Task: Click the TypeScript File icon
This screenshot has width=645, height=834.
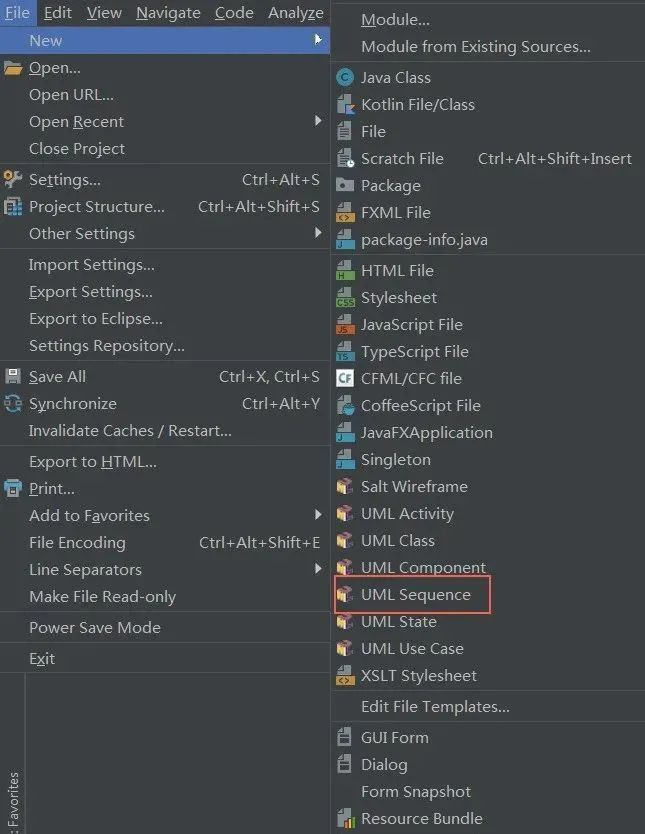Action: [345, 352]
